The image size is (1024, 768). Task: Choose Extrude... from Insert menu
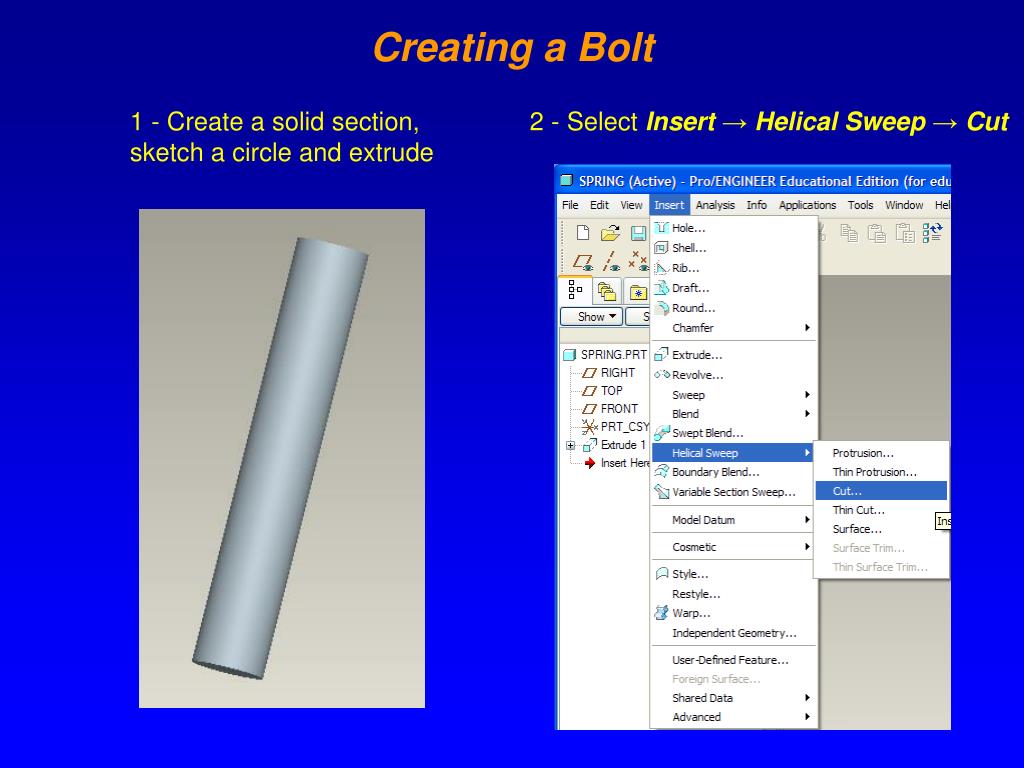pos(735,355)
